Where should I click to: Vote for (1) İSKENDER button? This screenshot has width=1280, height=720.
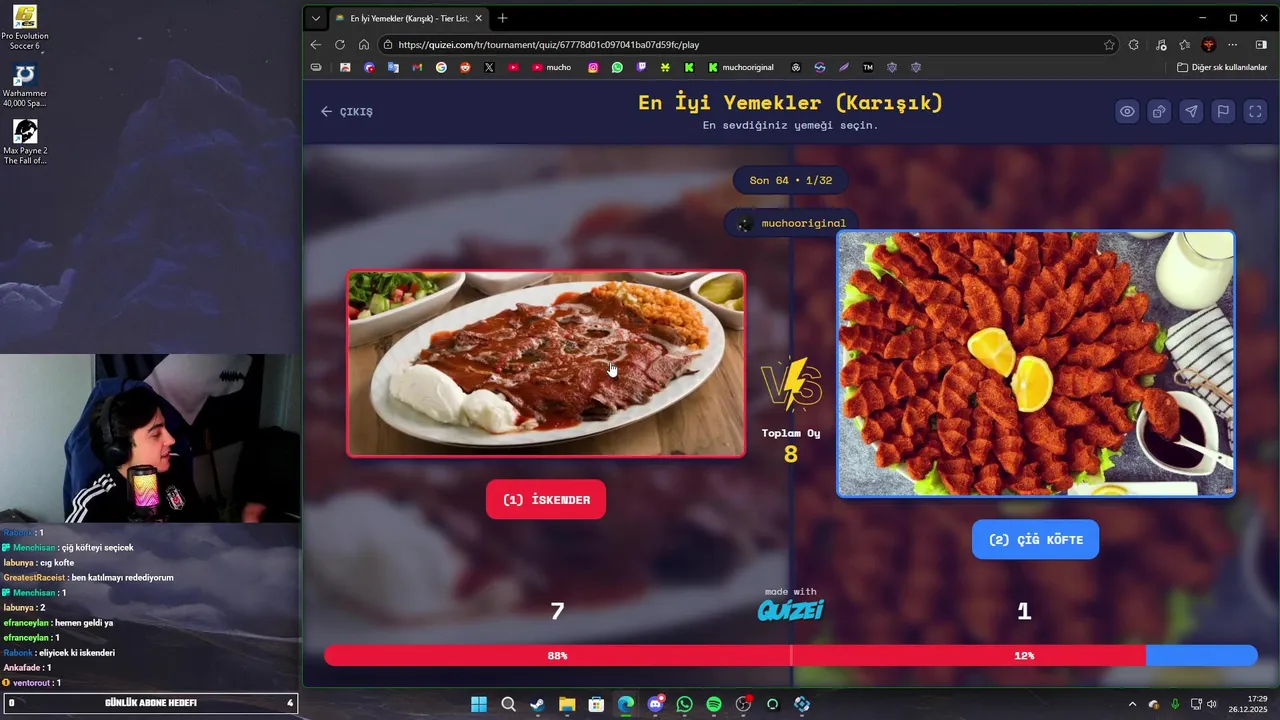pos(546,500)
